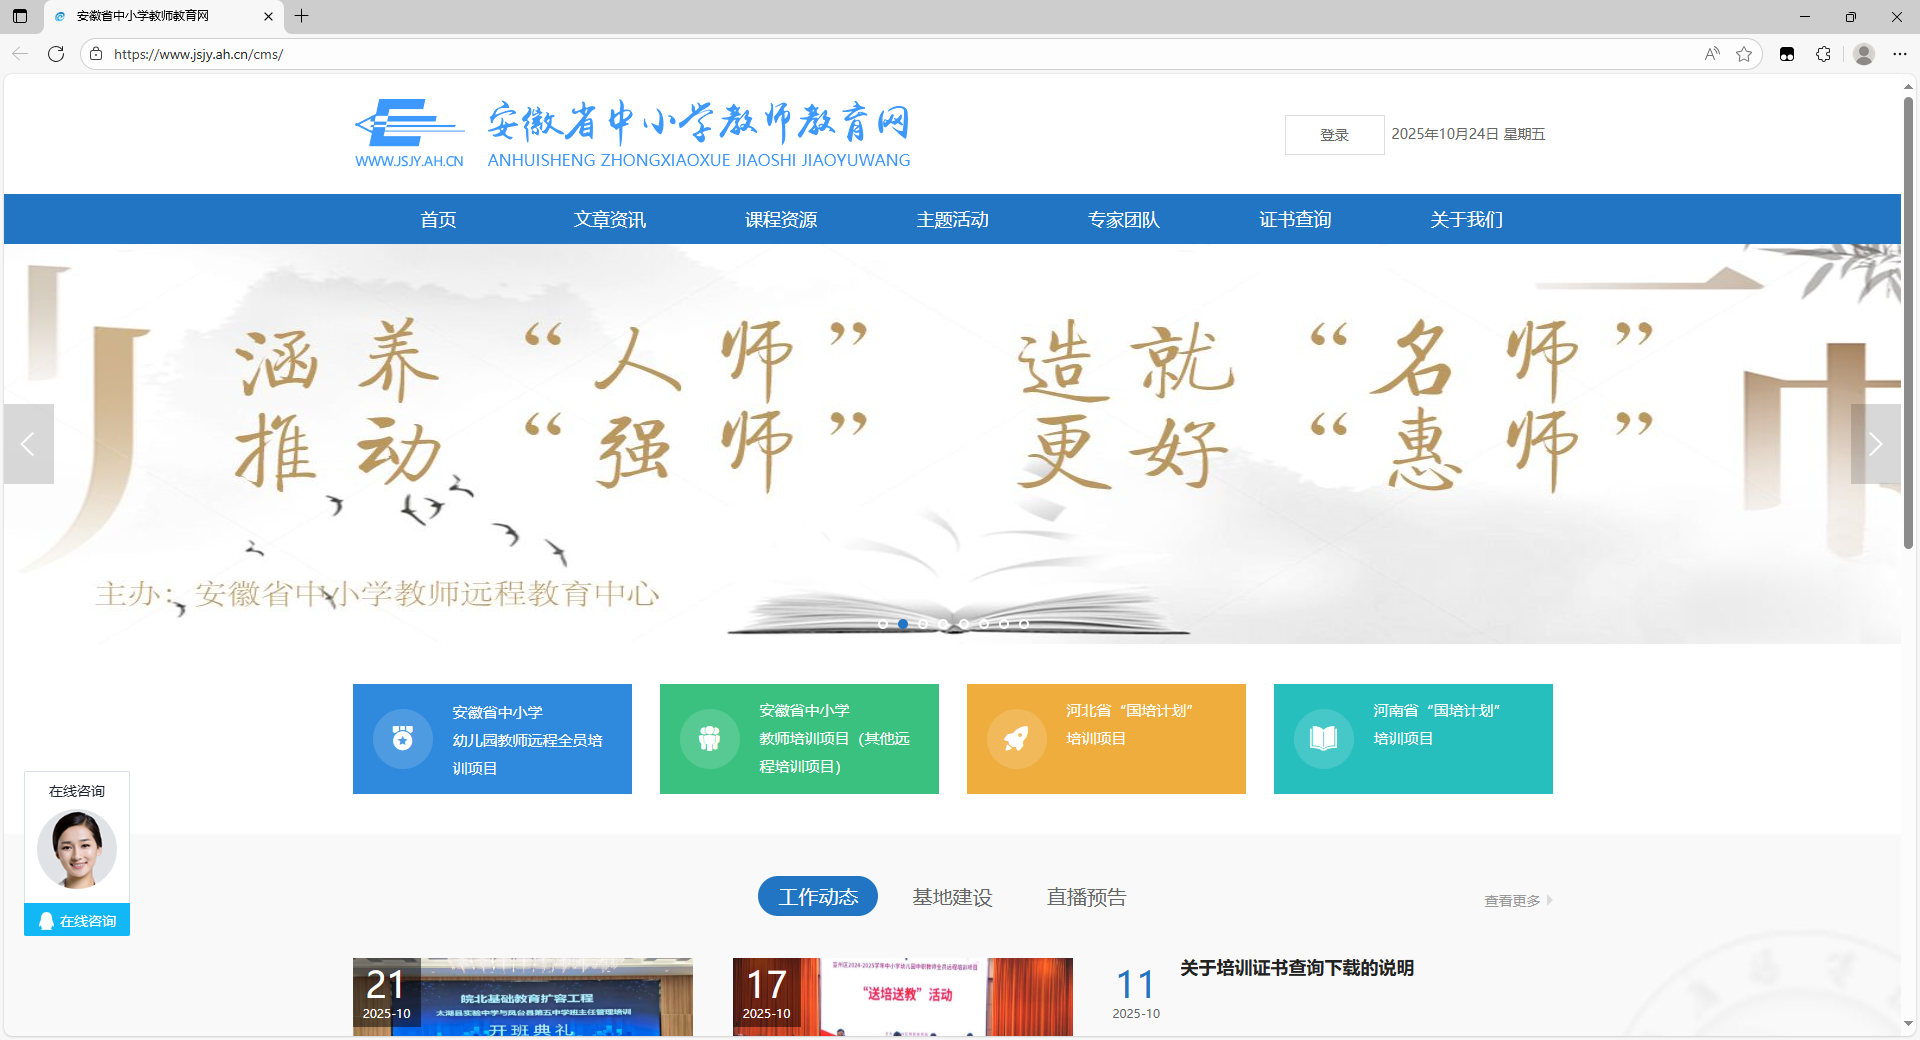The height and width of the screenshot is (1040, 1920).
Task: Click the medal icon on blue project tile
Action: (403, 739)
